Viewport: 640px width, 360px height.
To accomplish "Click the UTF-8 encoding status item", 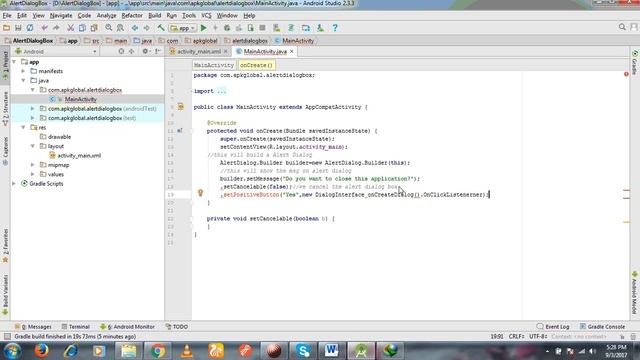I will (x=538, y=336).
